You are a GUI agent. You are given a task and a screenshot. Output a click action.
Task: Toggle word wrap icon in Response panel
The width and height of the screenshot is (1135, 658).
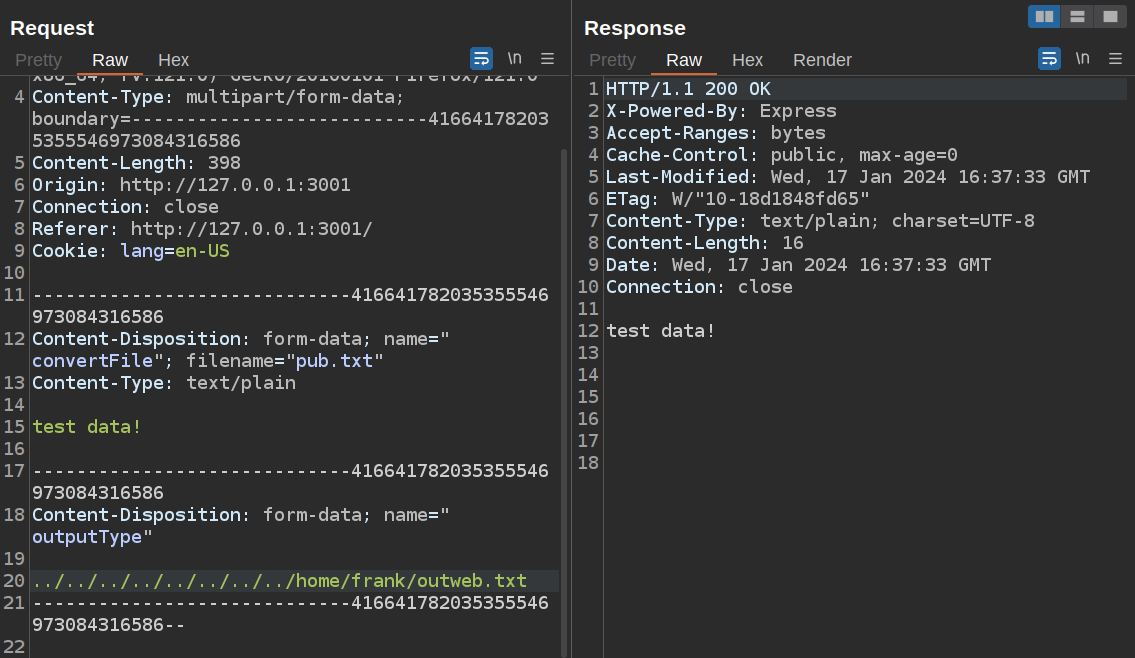tap(1049, 58)
